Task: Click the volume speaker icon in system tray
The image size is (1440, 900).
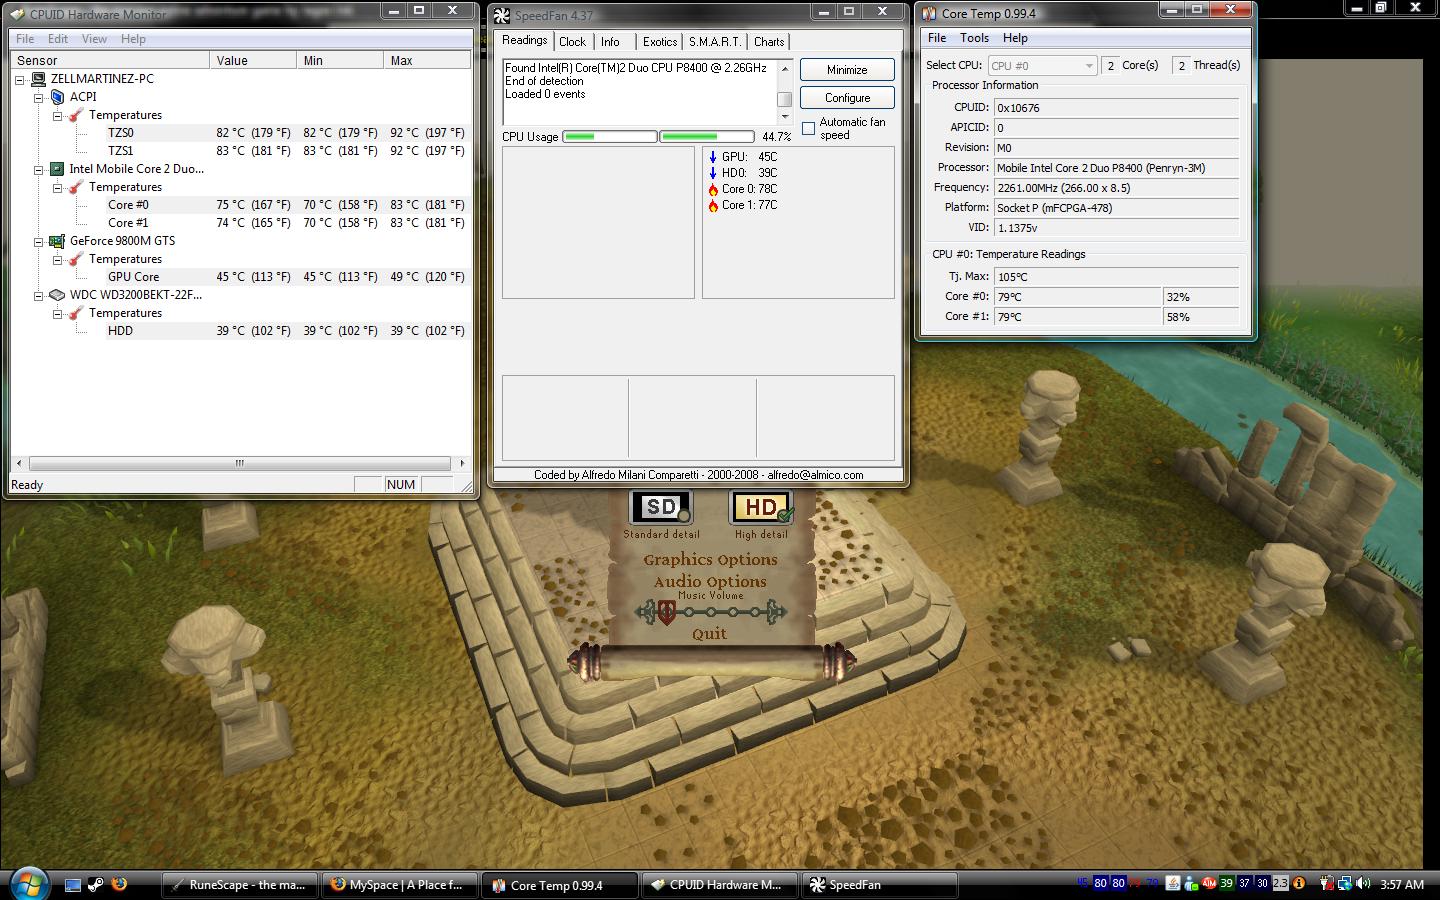Action: (1363, 884)
